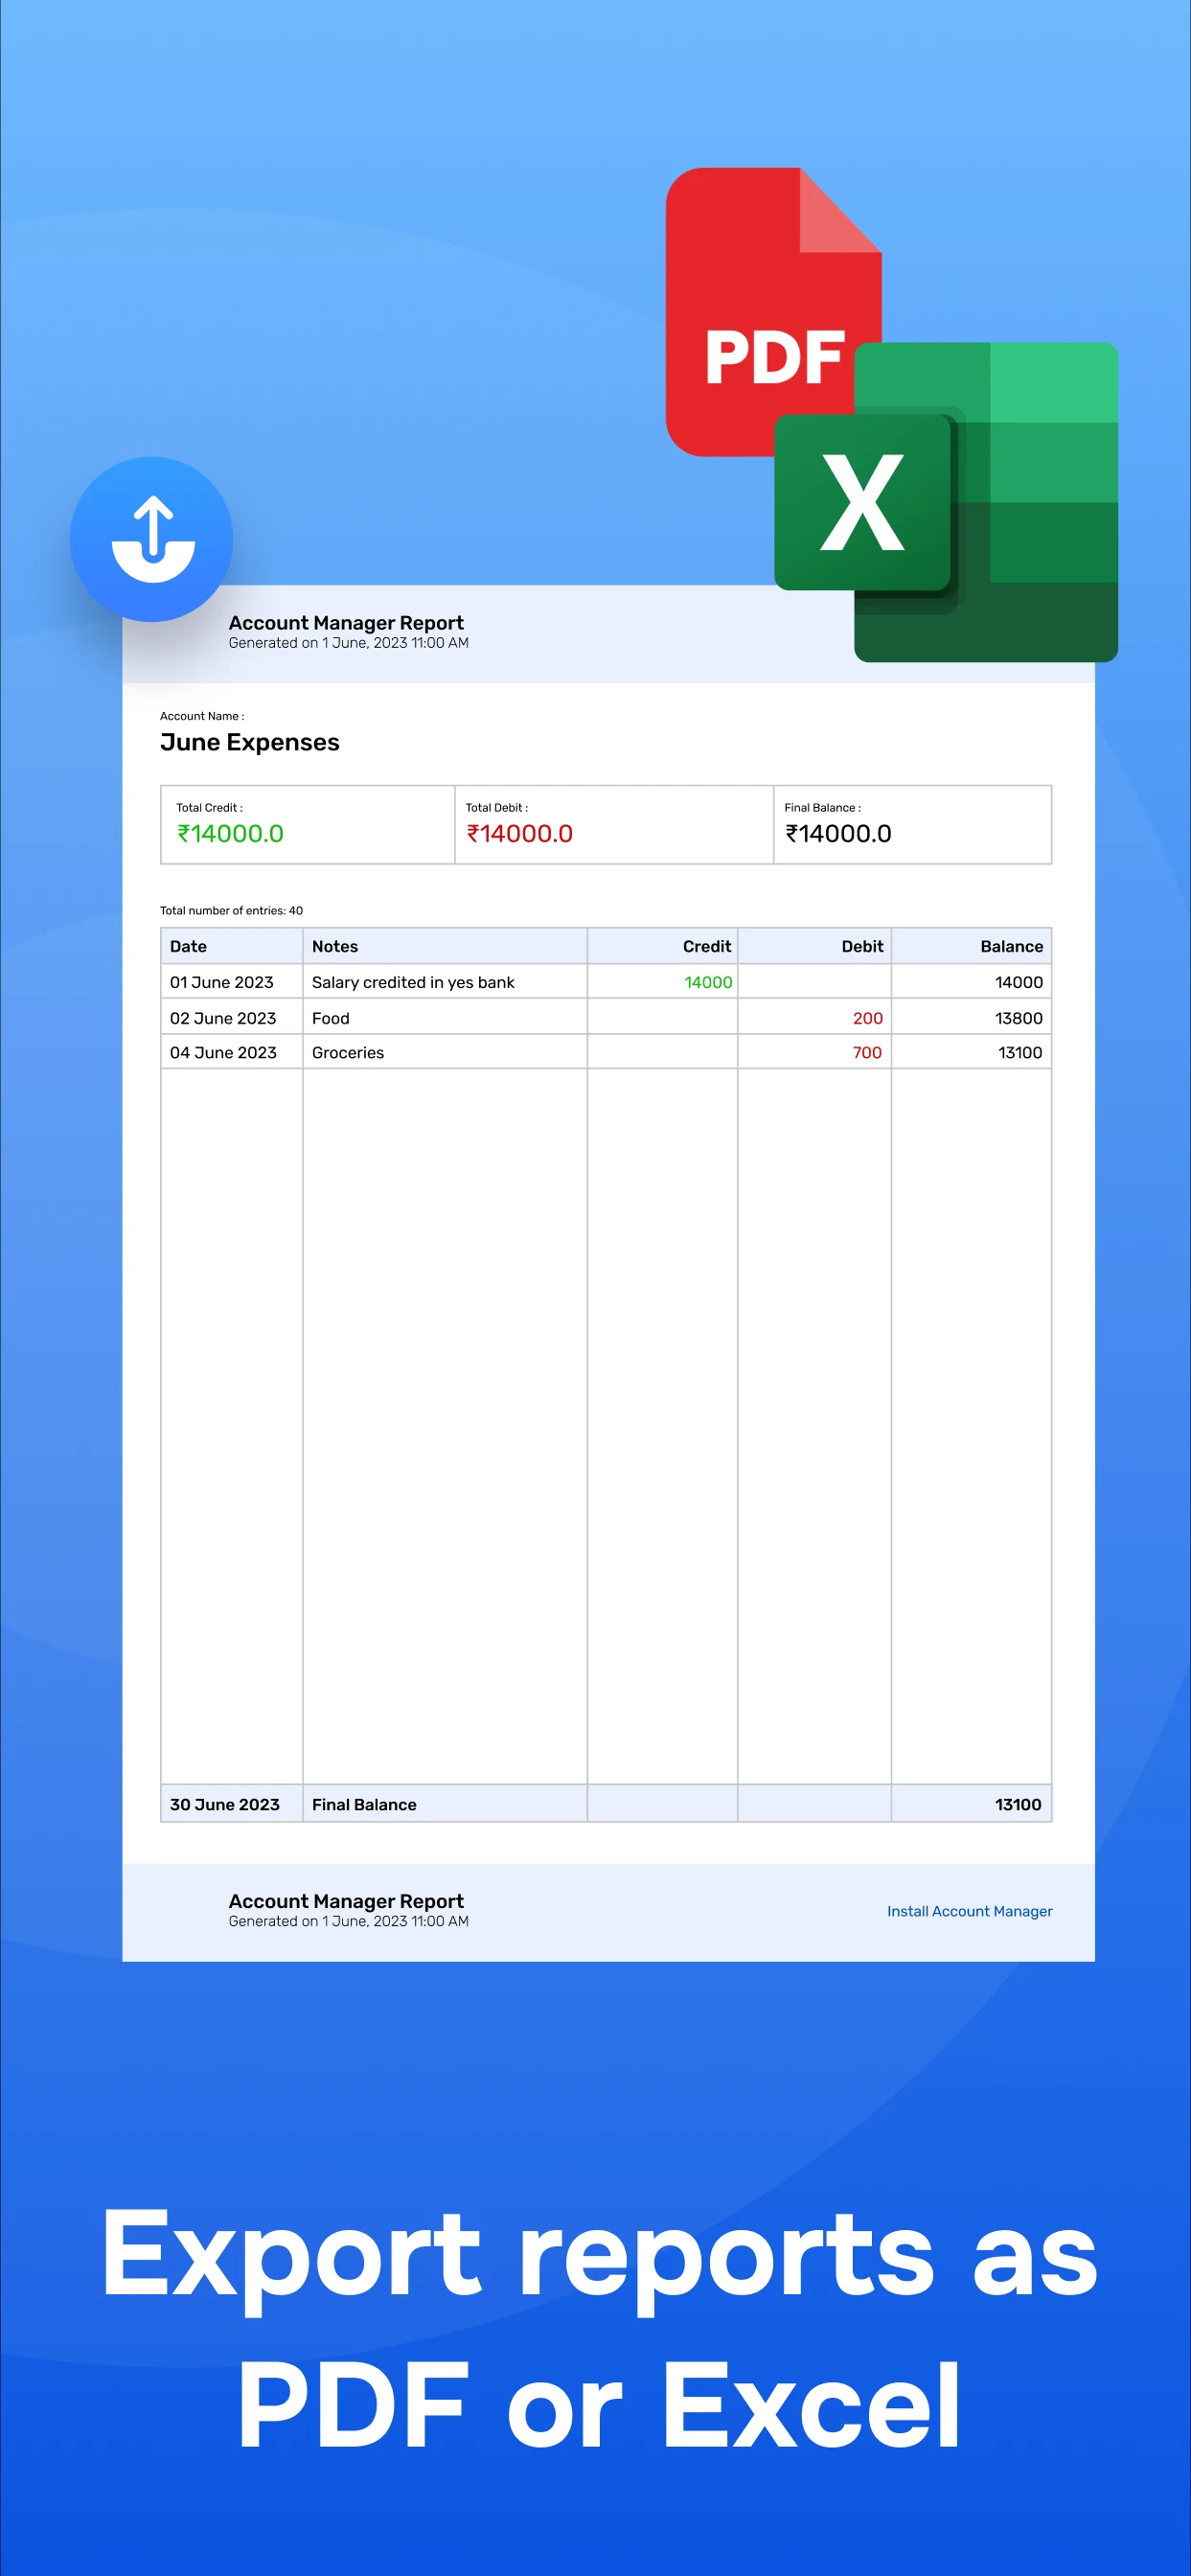Select the 14000 balance in Salary row

[1018, 982]
